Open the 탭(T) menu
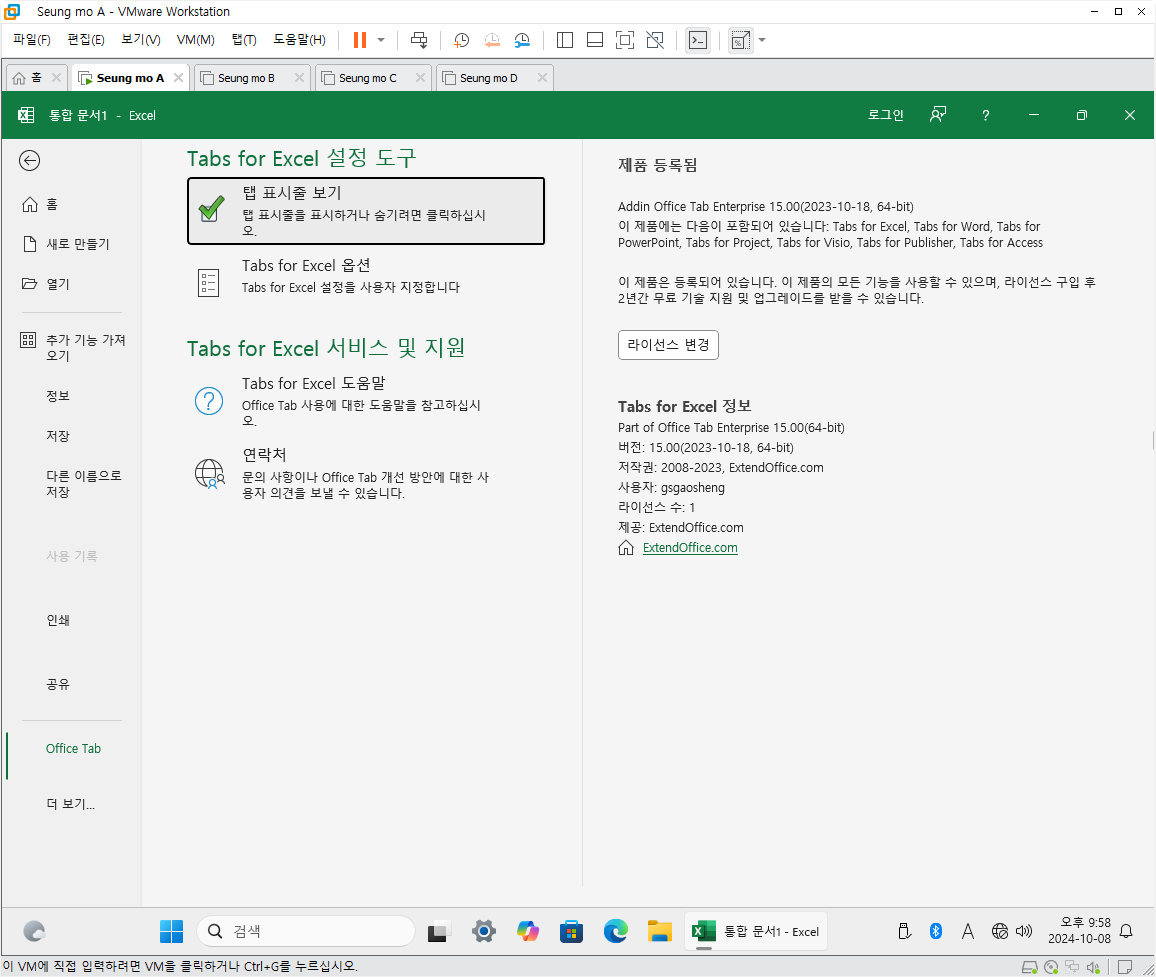1156x977 pixels. (244, 40)
